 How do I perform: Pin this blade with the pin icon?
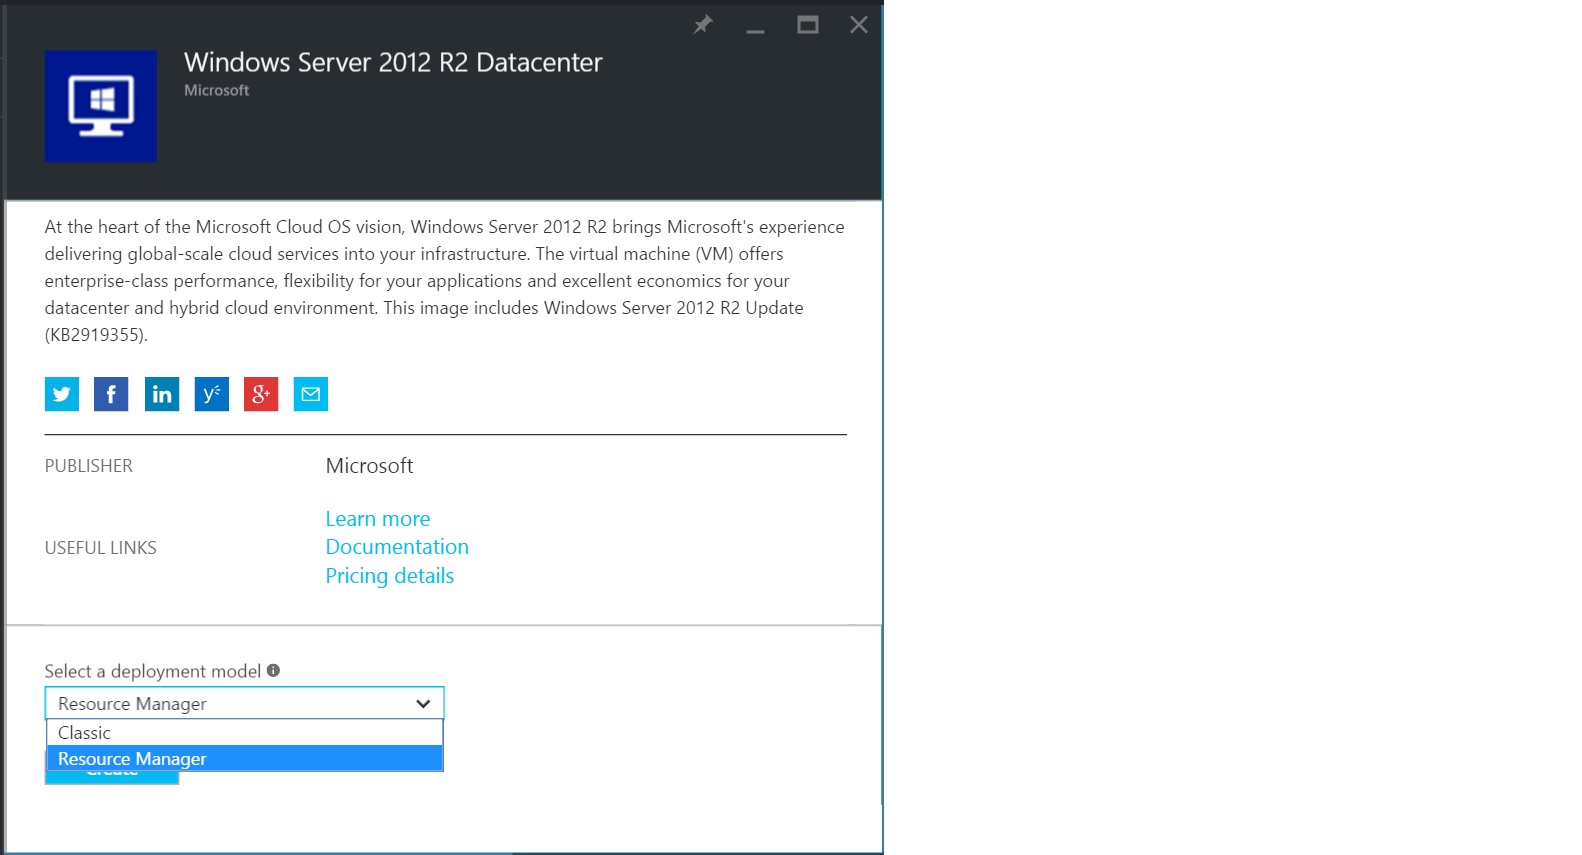tap(703, 25)
